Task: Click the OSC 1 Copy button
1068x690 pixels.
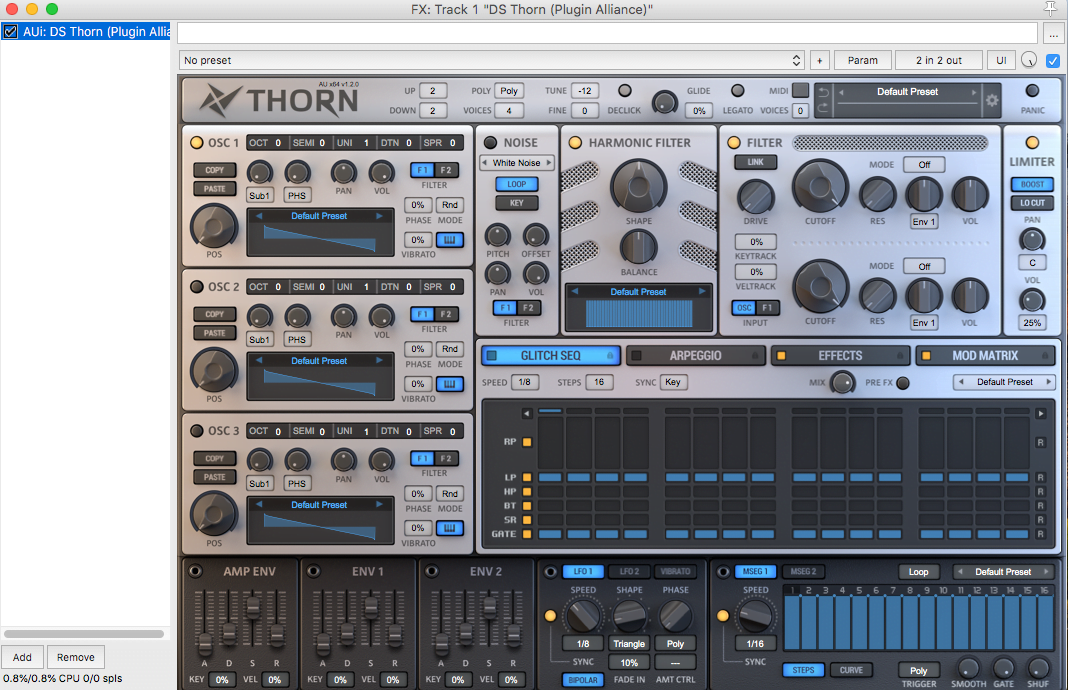Action: tap(214, 171)
